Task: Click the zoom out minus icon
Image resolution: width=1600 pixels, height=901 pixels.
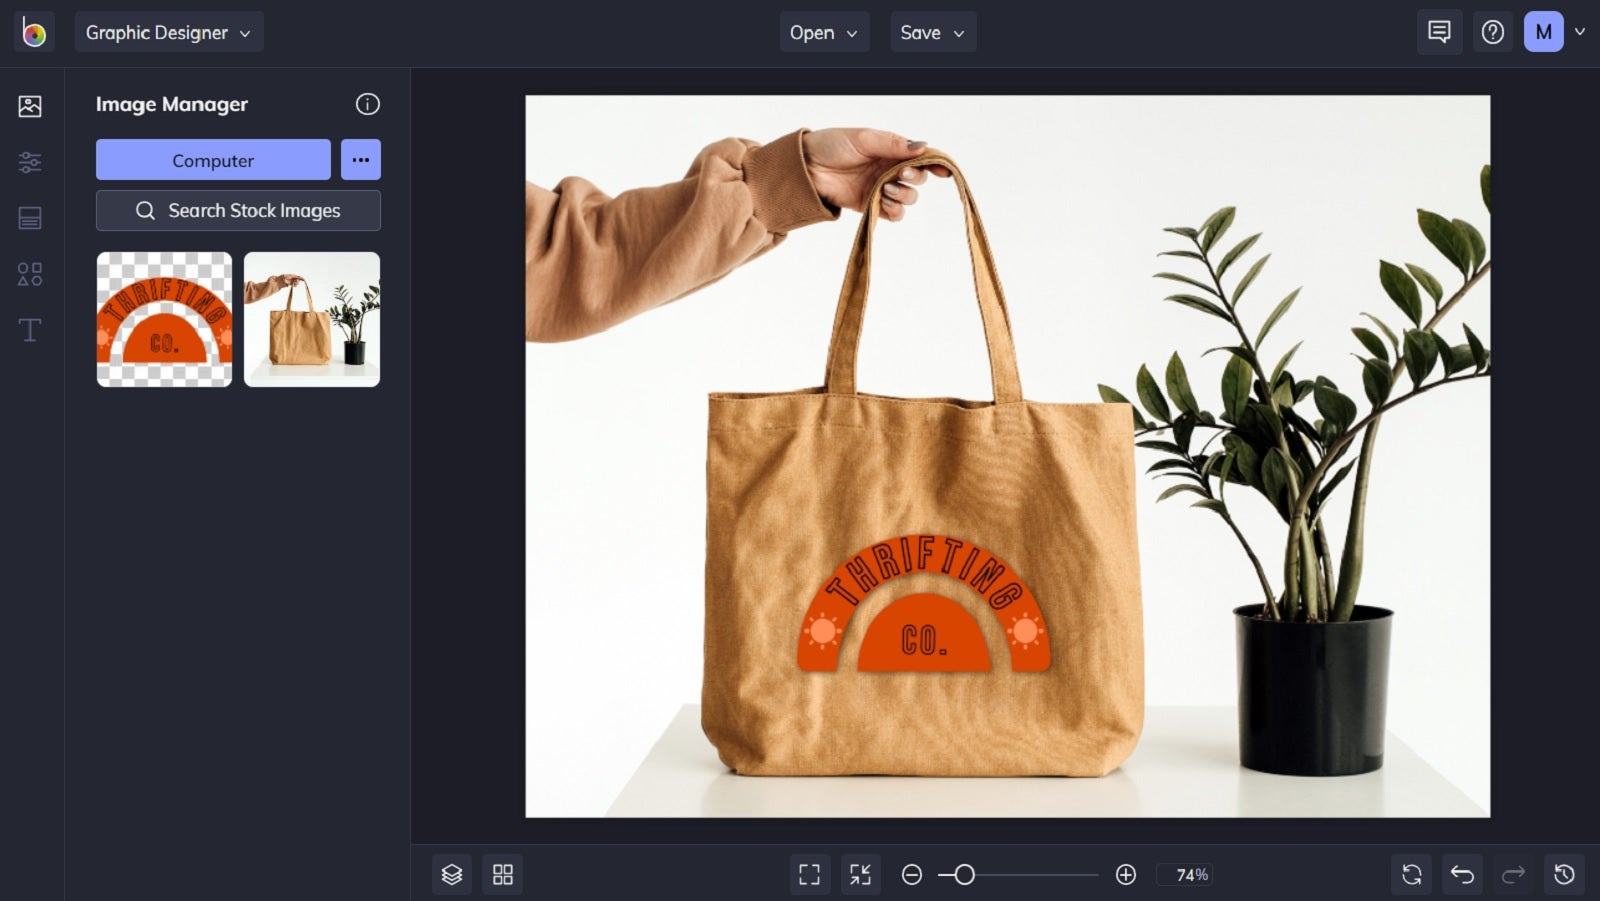Action: (912, 875)
